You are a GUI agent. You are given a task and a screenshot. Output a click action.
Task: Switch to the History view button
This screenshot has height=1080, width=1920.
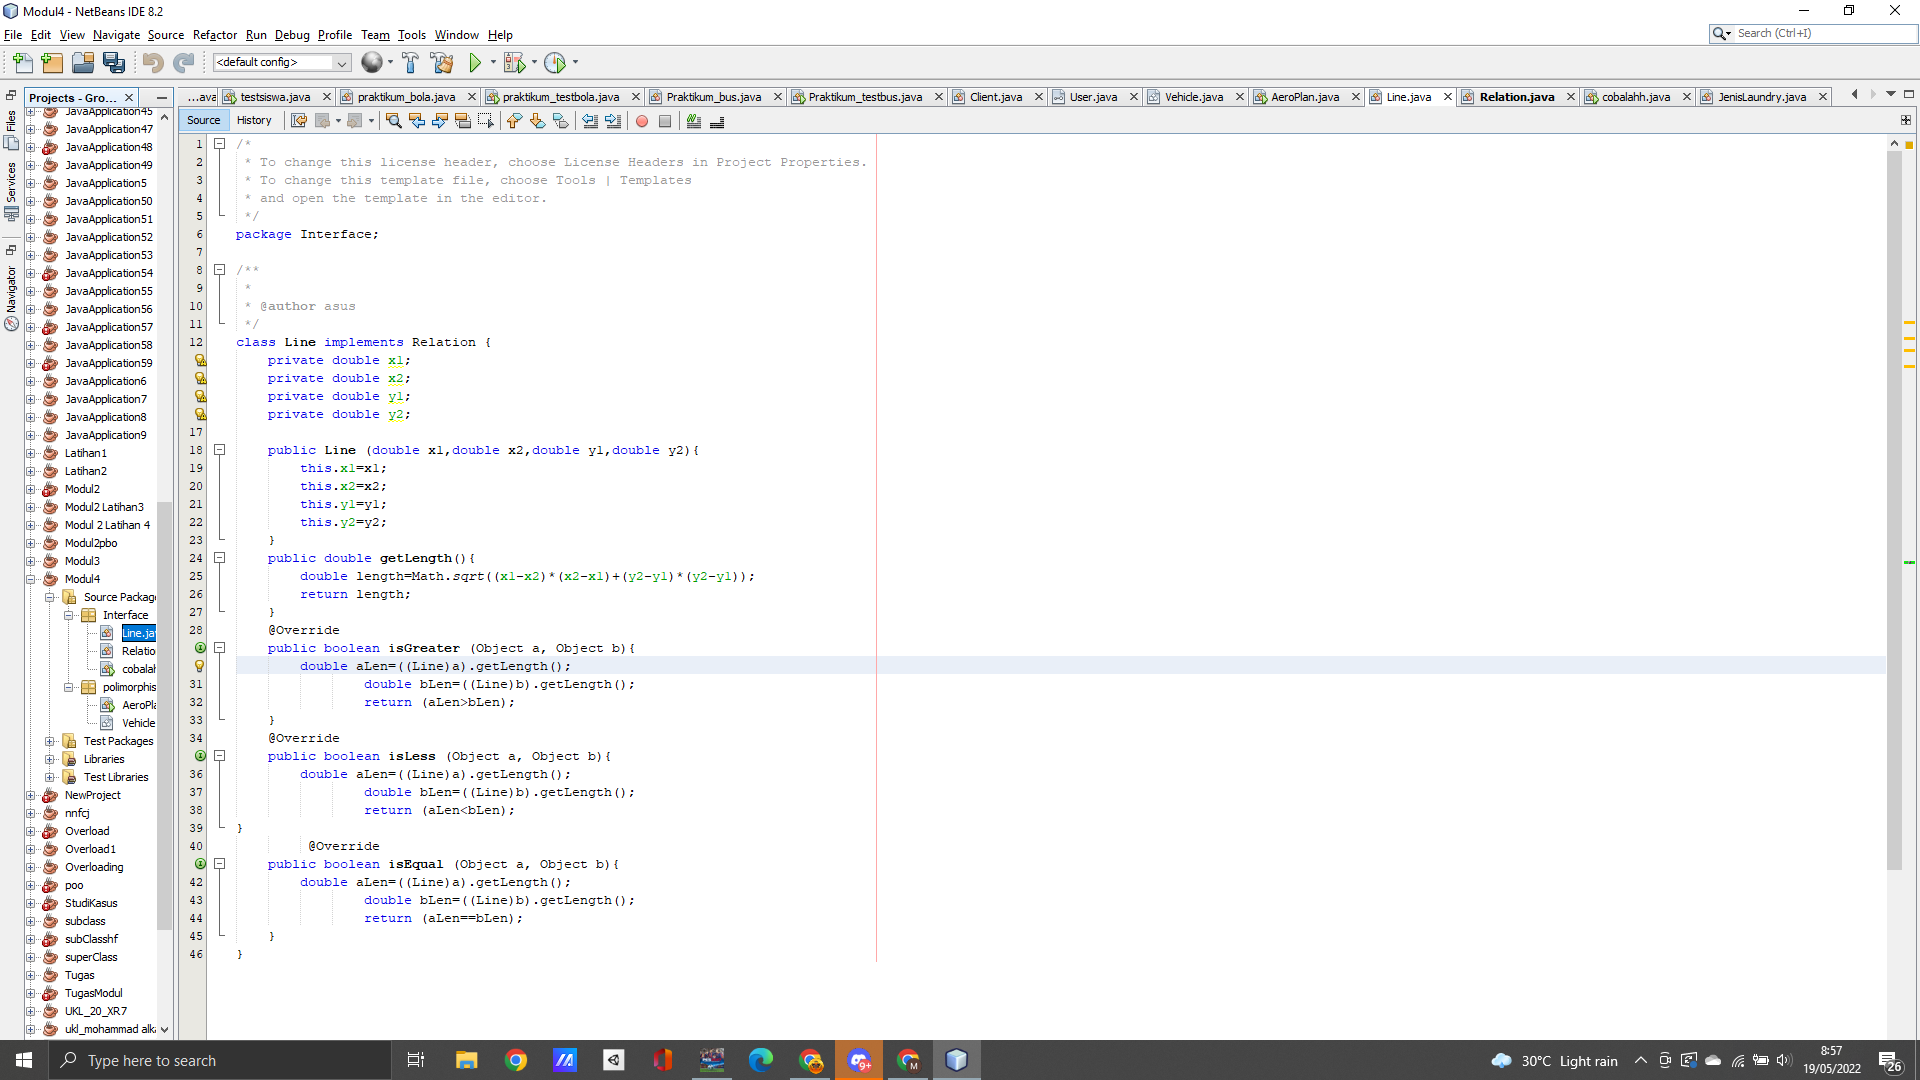tap(254, 120)
